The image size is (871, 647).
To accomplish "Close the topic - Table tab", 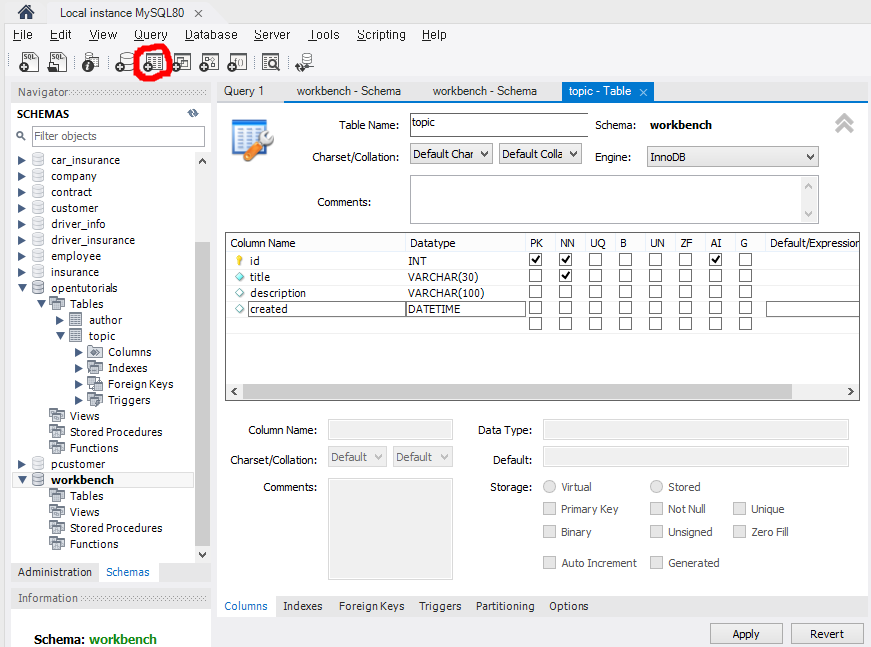I will tap(643, 92).
